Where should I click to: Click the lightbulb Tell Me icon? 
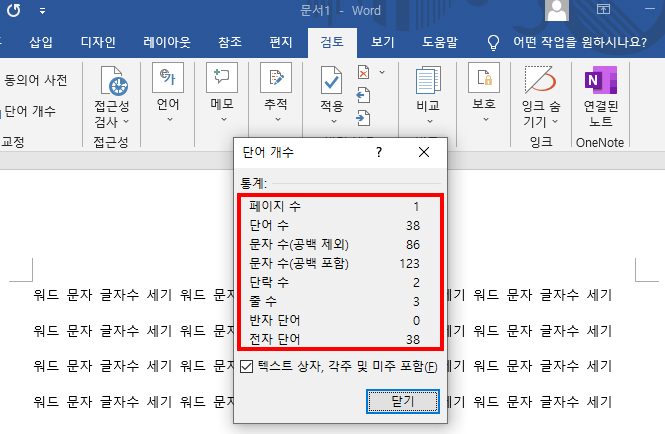493,43
